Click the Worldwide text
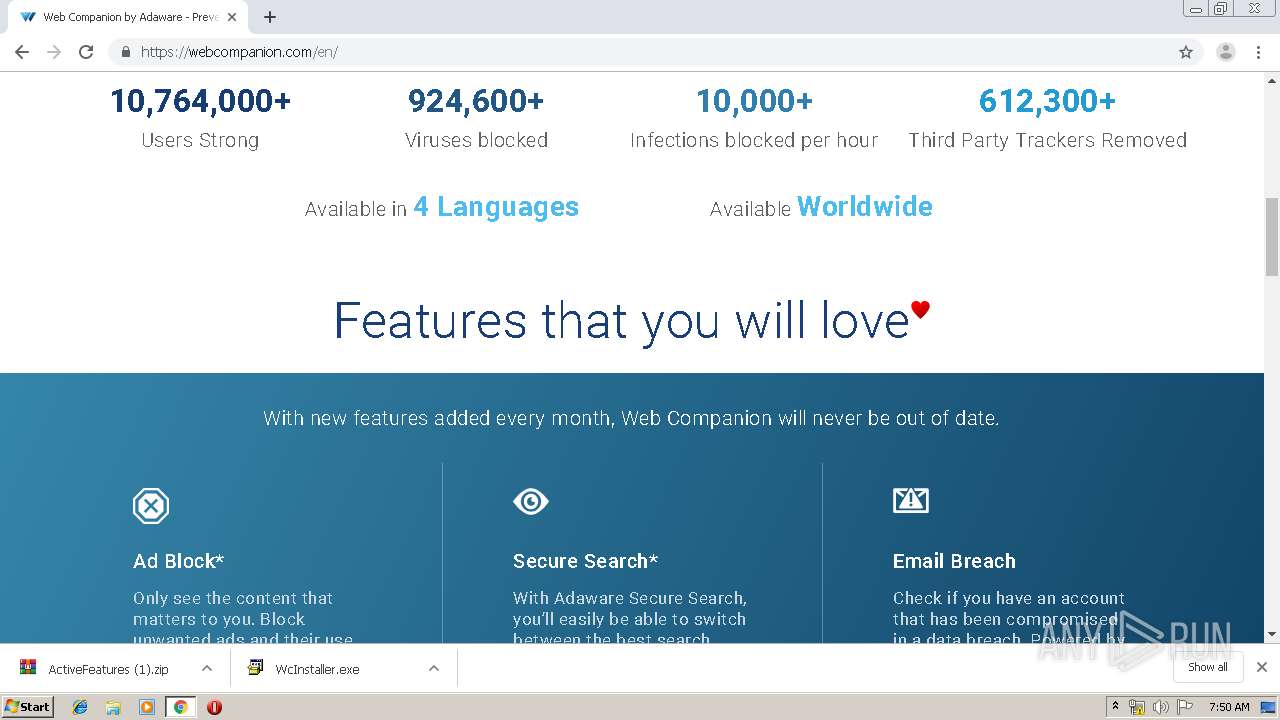 (865, 207)
